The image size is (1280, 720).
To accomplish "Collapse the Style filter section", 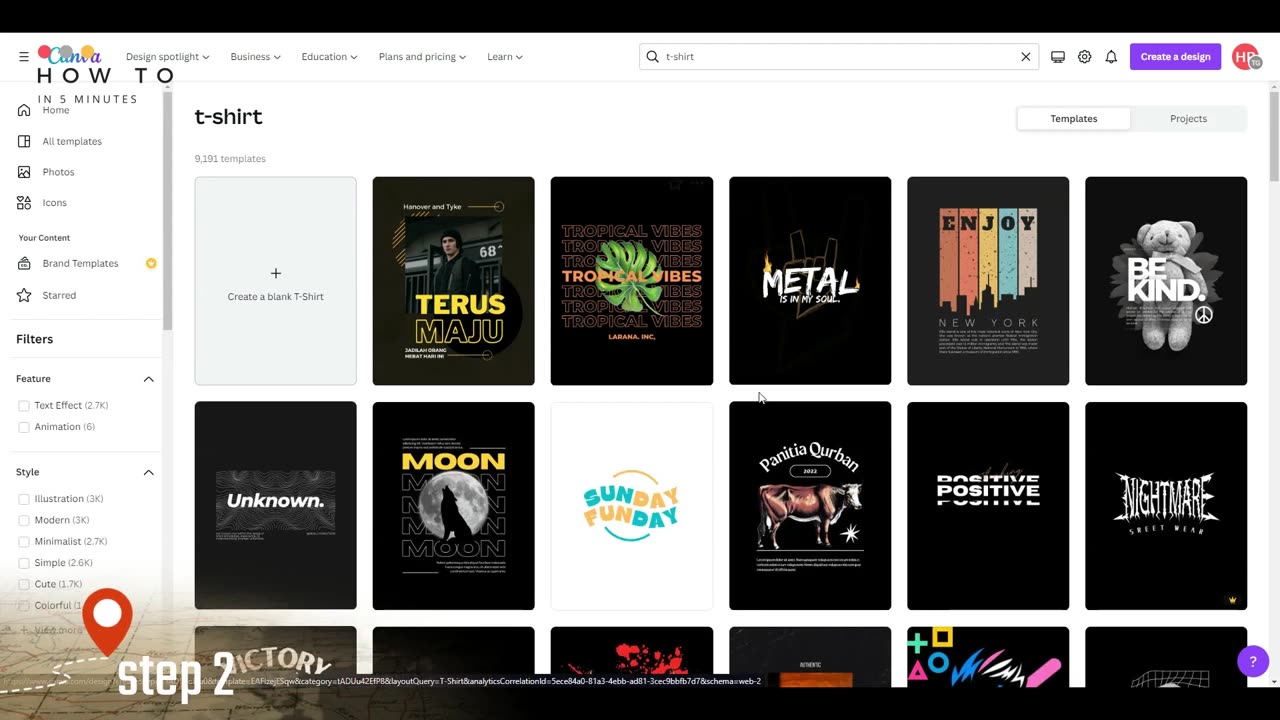I will point(148,472).
